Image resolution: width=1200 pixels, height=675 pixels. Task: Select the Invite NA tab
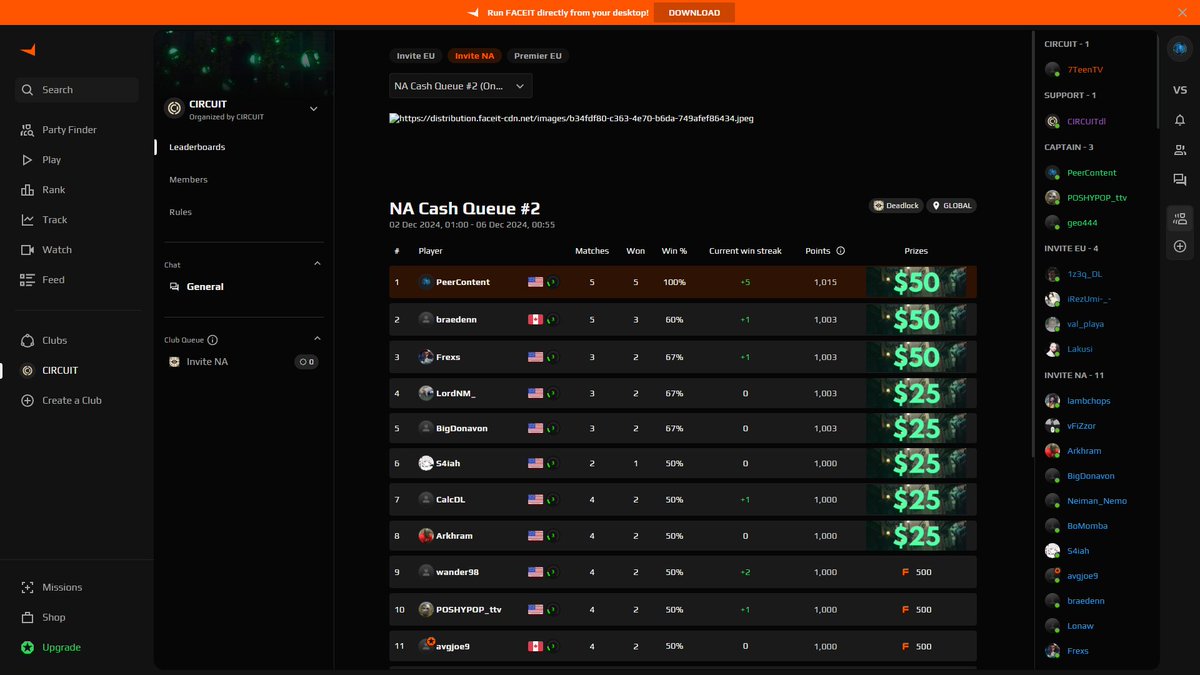click(x=474, y=56)
